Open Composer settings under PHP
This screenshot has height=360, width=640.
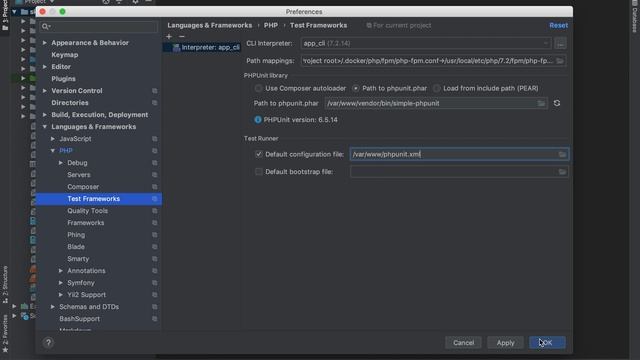[83, 187]
